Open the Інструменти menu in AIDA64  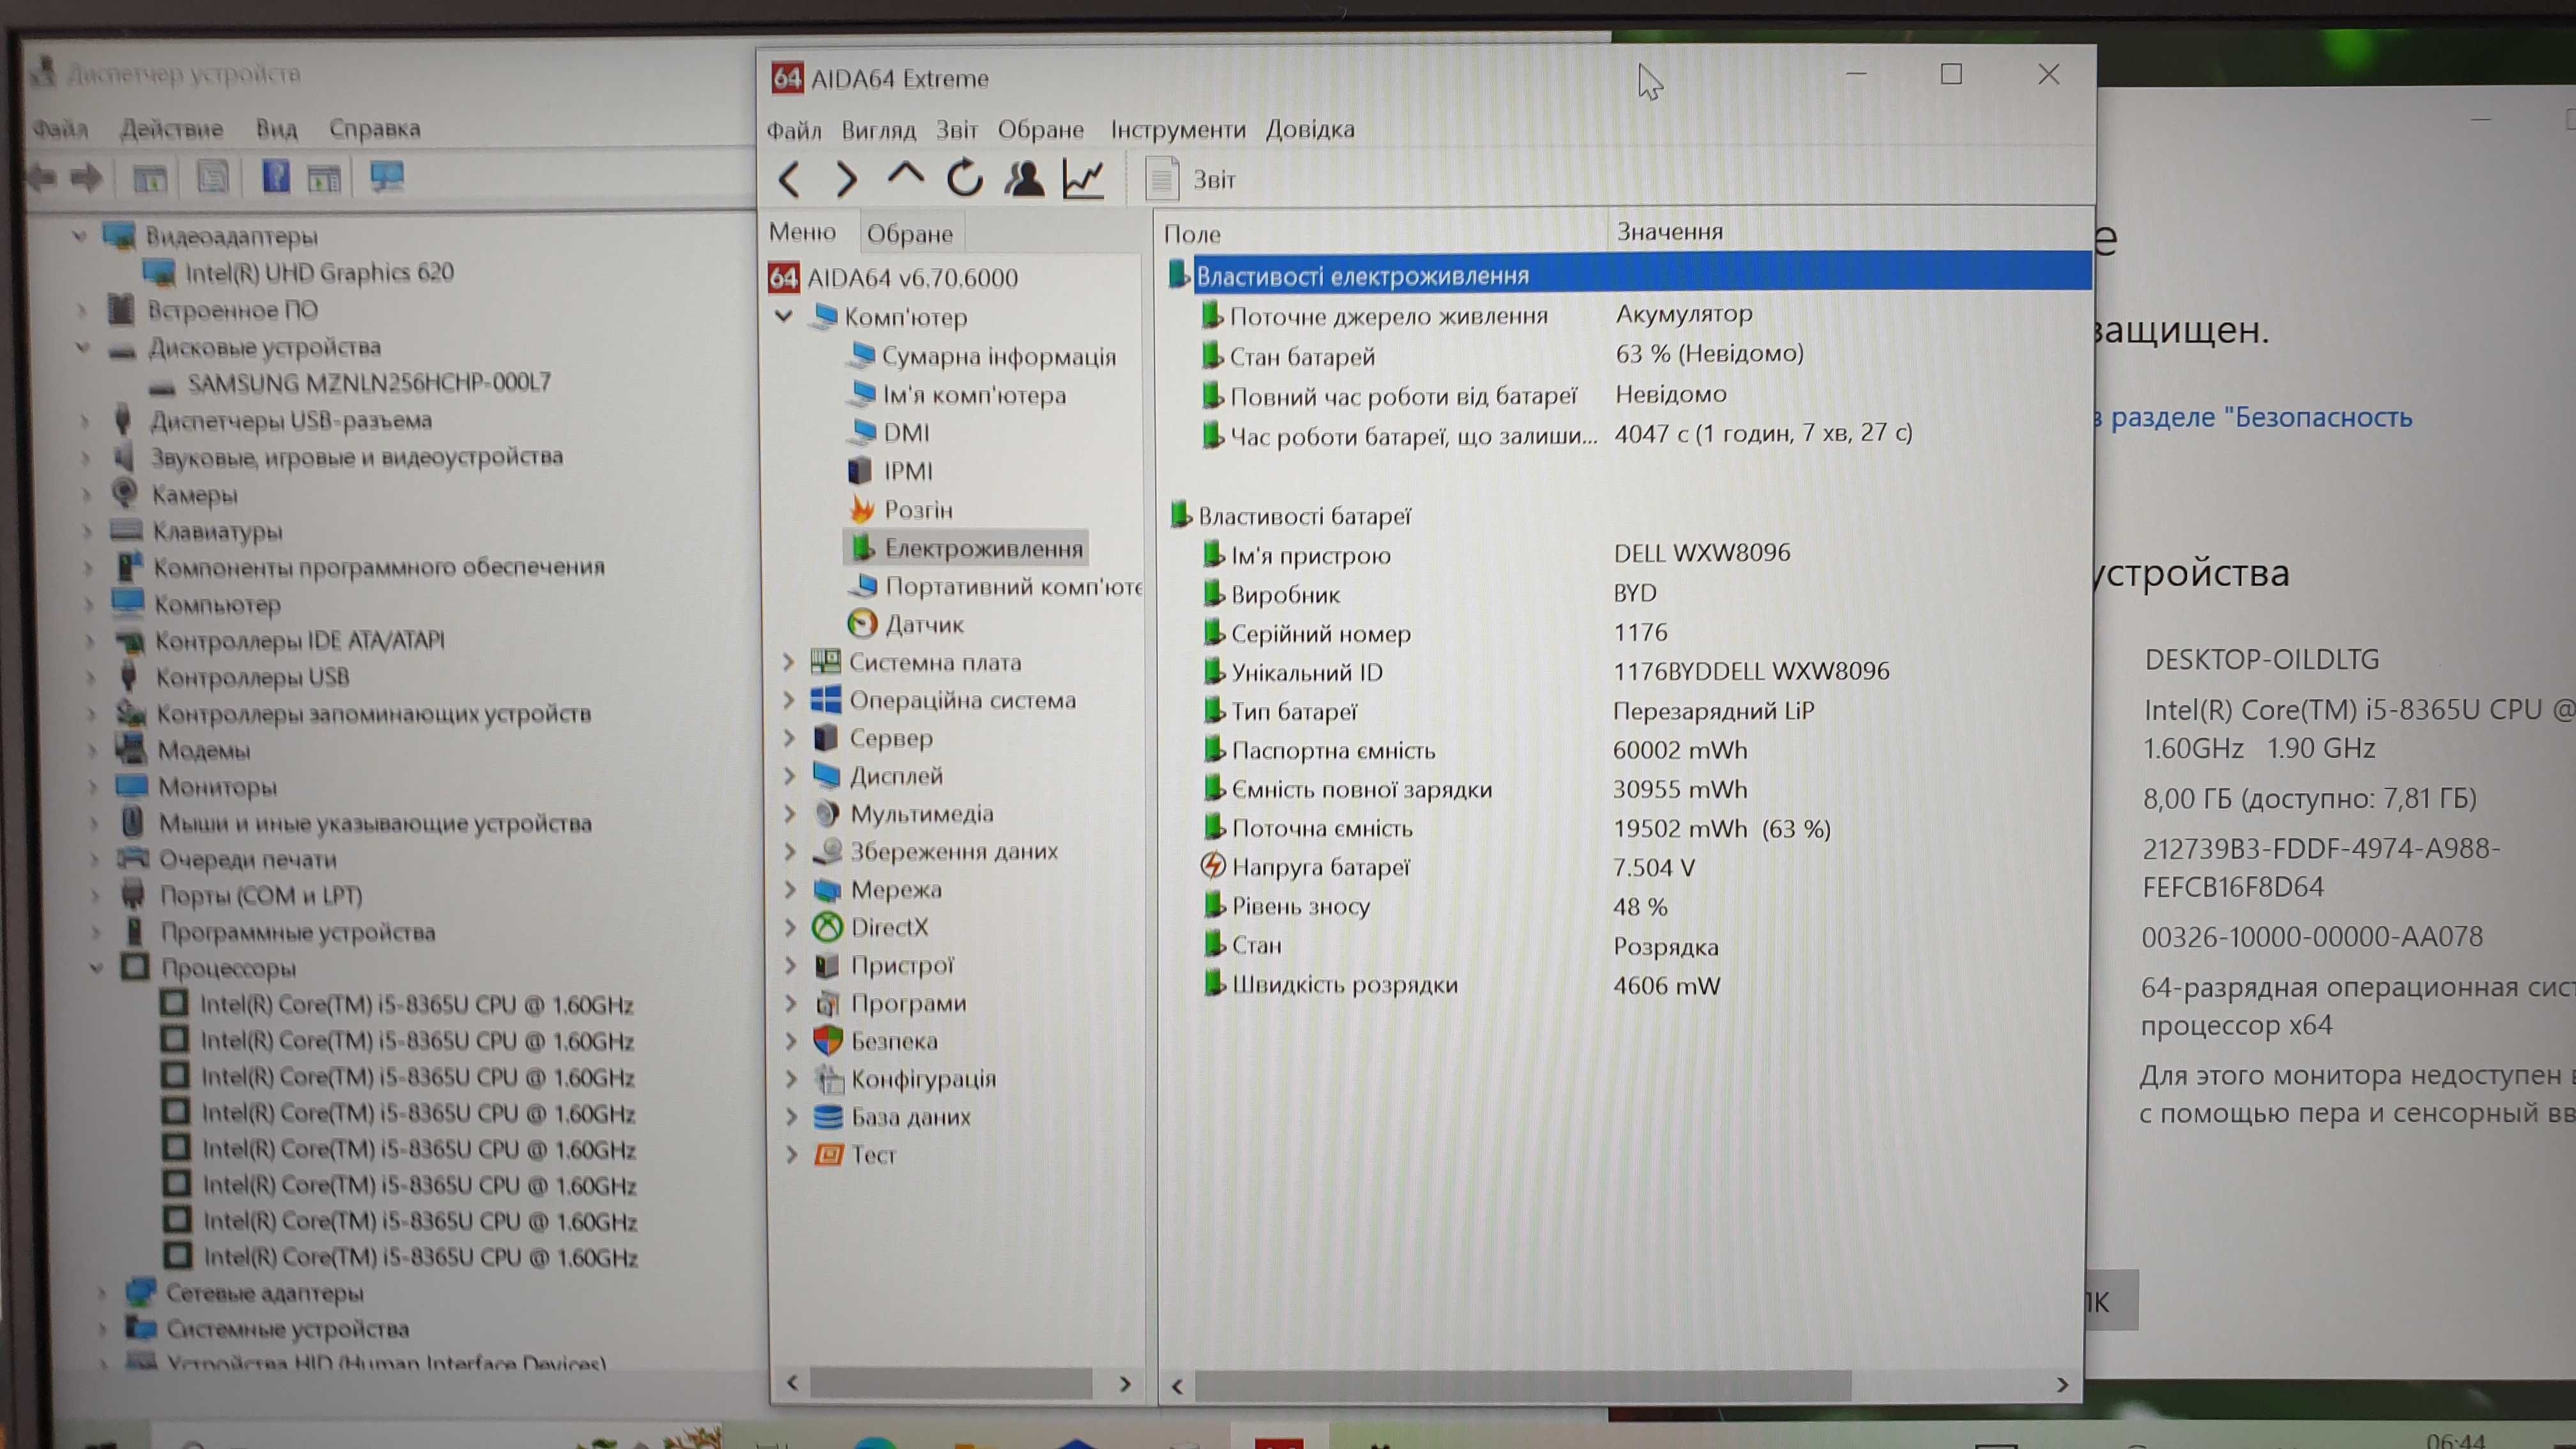point(1178,130)
